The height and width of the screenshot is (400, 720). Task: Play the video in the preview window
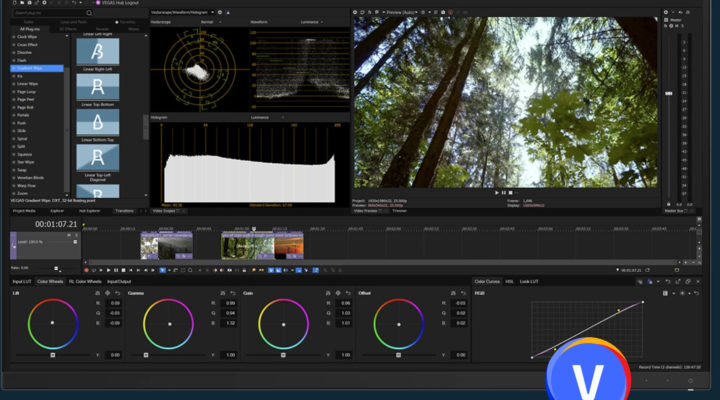tap(496, 193)
